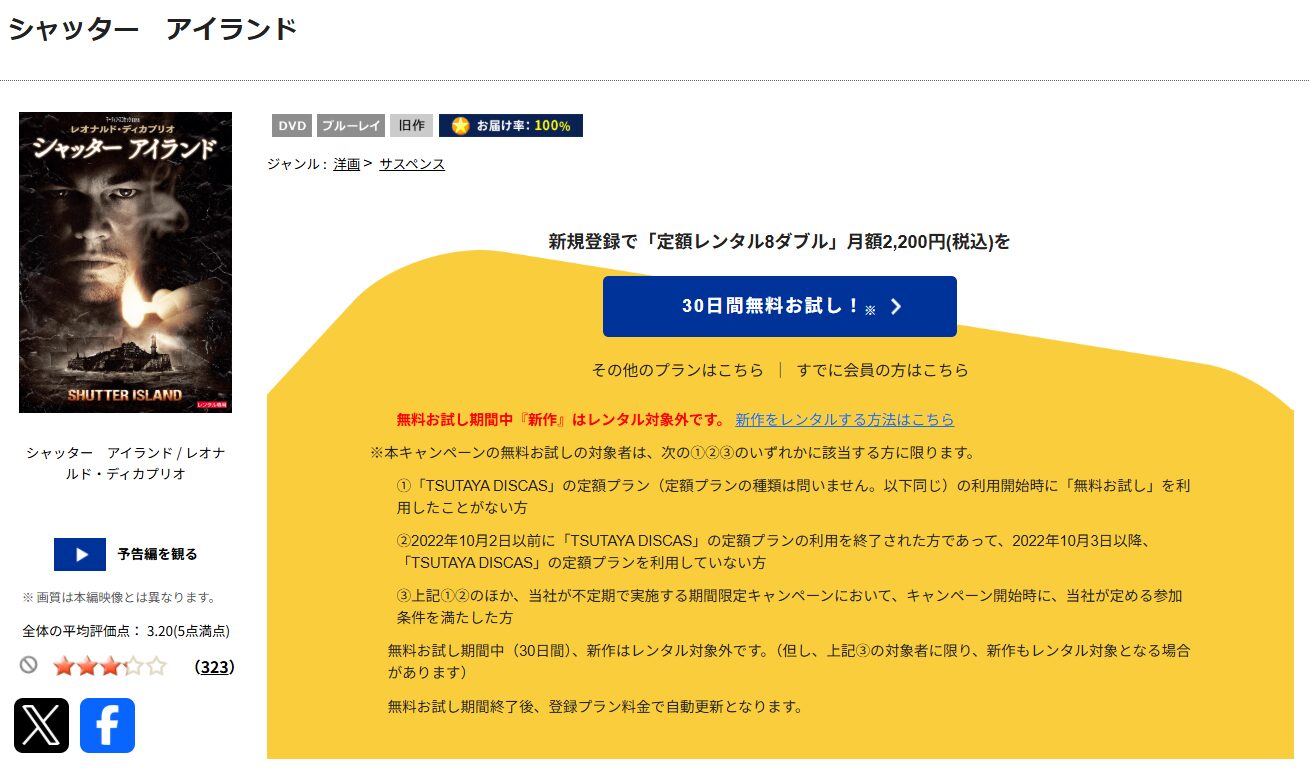This screenshot has height=770, width=1309.
Task: Click 予告編を観る label text
Action: (157, 554)
